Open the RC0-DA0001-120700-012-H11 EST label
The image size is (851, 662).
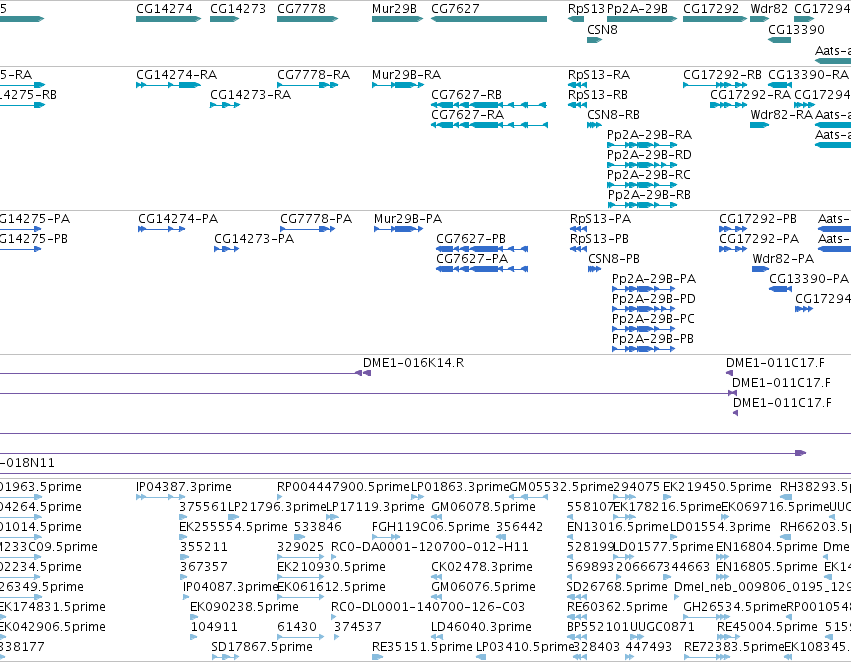430,547
